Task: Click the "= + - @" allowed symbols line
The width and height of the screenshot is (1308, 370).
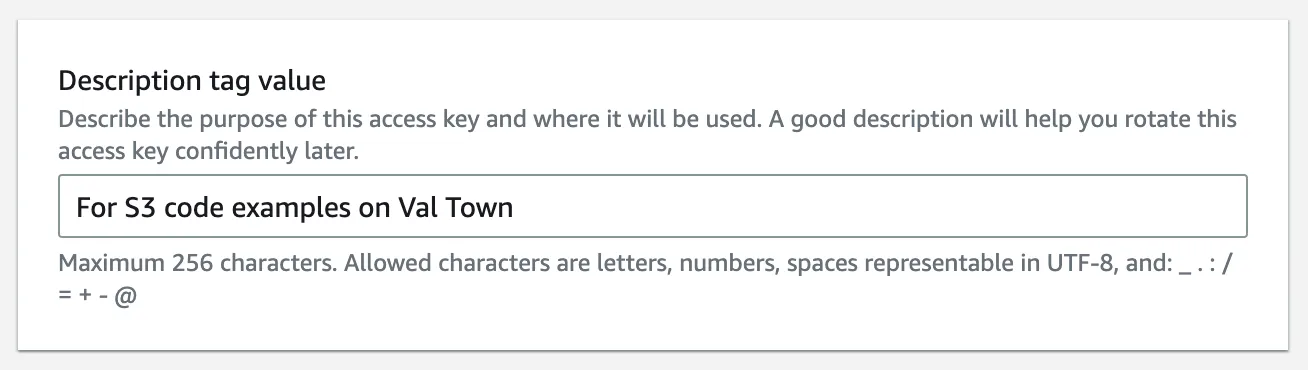Action: [97, 298]
